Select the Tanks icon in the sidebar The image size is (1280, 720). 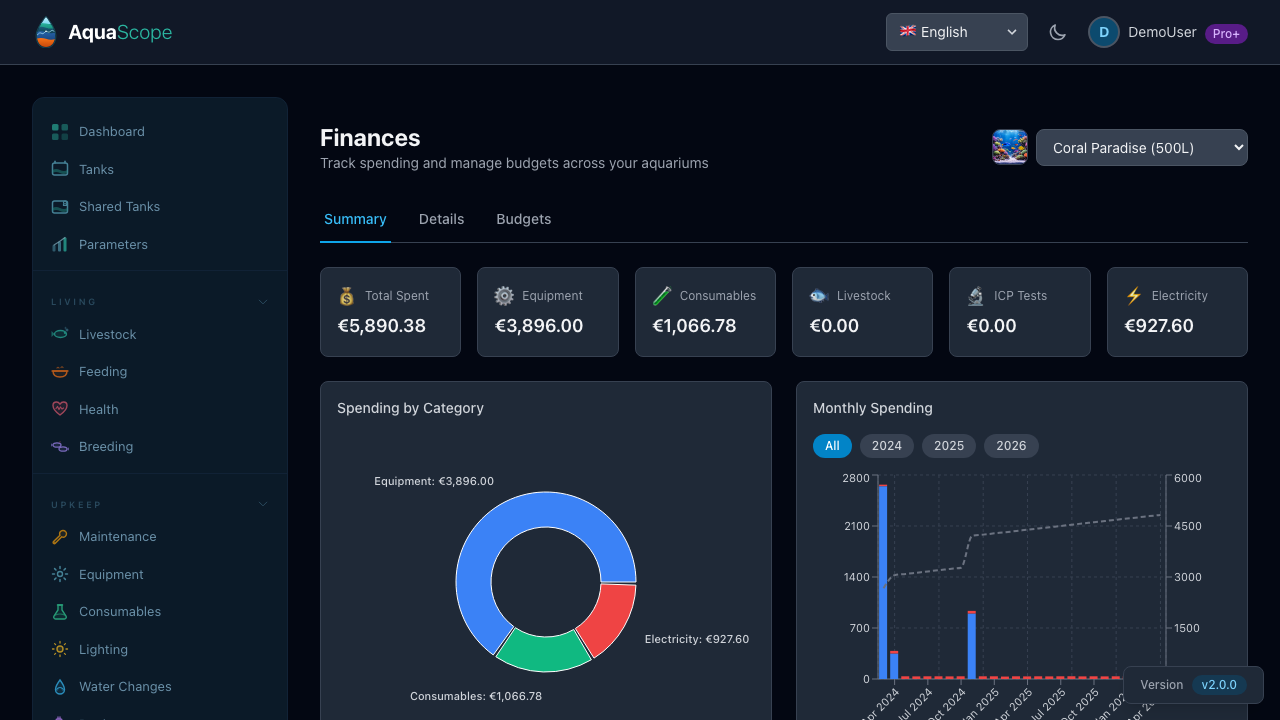(x=59, y=169)
